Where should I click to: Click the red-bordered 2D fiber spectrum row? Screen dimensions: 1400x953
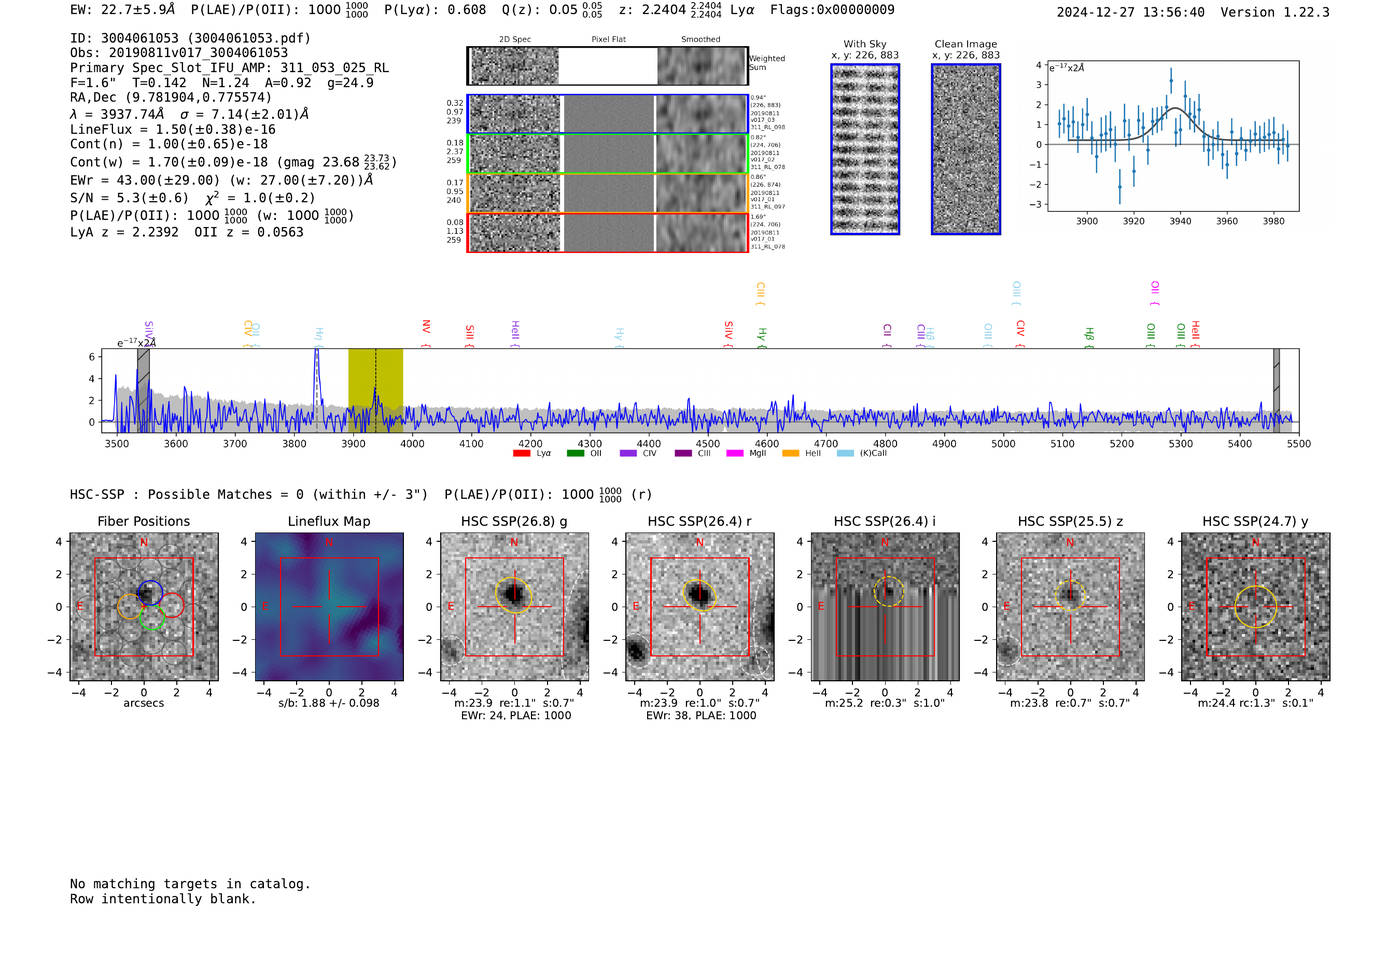(x=607, y=232)
